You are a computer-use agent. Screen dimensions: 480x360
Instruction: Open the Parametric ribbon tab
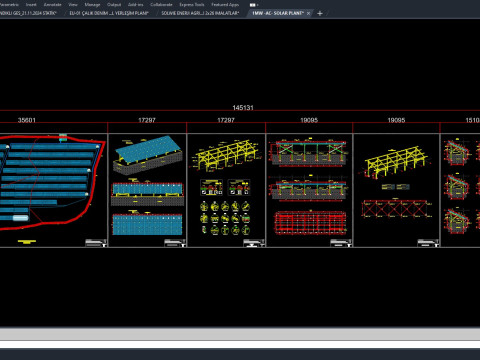coord(9,5)
